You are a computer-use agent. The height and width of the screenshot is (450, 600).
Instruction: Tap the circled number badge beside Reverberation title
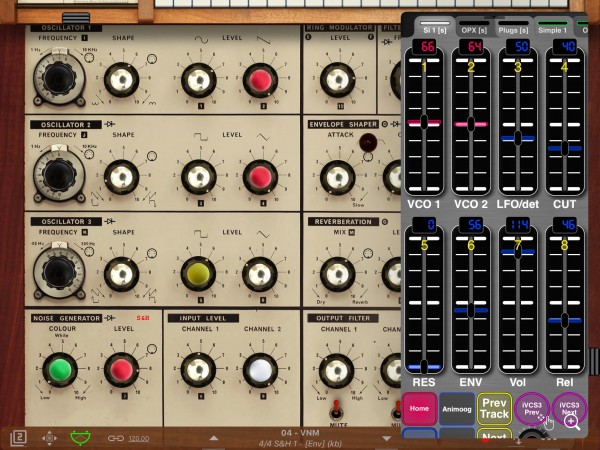(x=385, y=222)
